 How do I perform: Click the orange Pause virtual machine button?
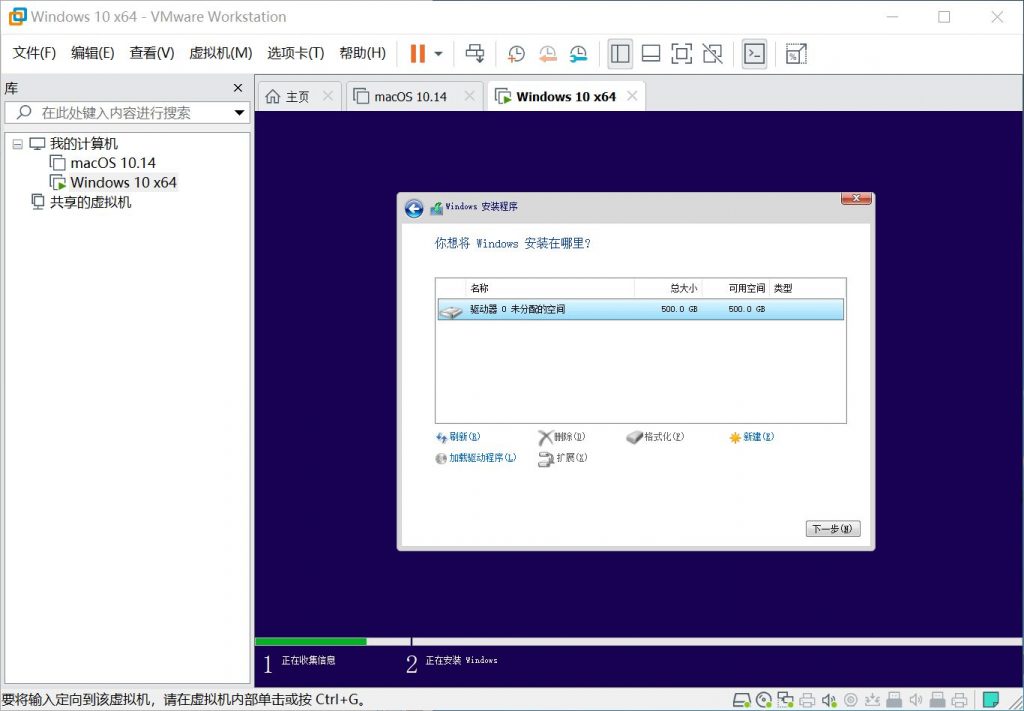pos(418,53)
